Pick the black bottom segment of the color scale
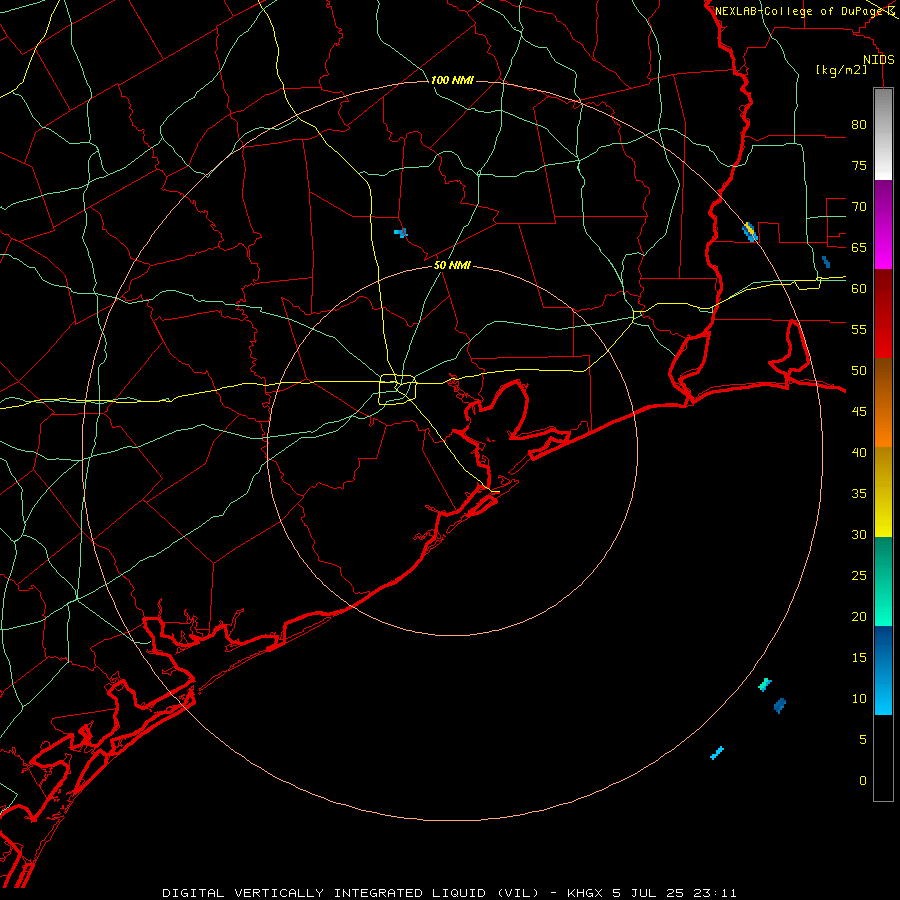Viewport: 900px width, 900px height. (883, 758)
